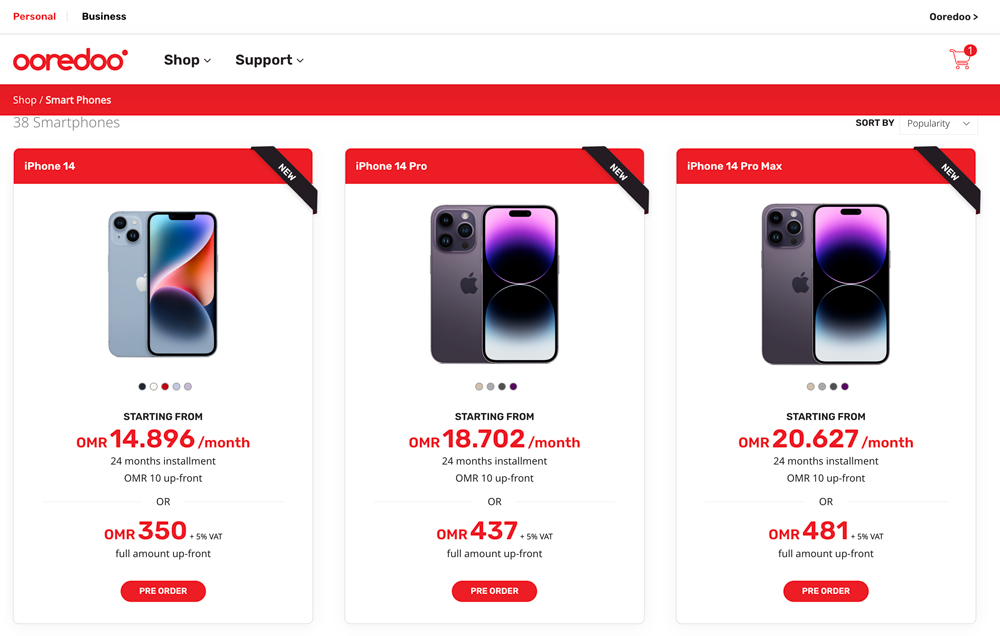Open the shopping cart icon
Viewport: 1000px width, 636px height.
click(x=960, y=58)
